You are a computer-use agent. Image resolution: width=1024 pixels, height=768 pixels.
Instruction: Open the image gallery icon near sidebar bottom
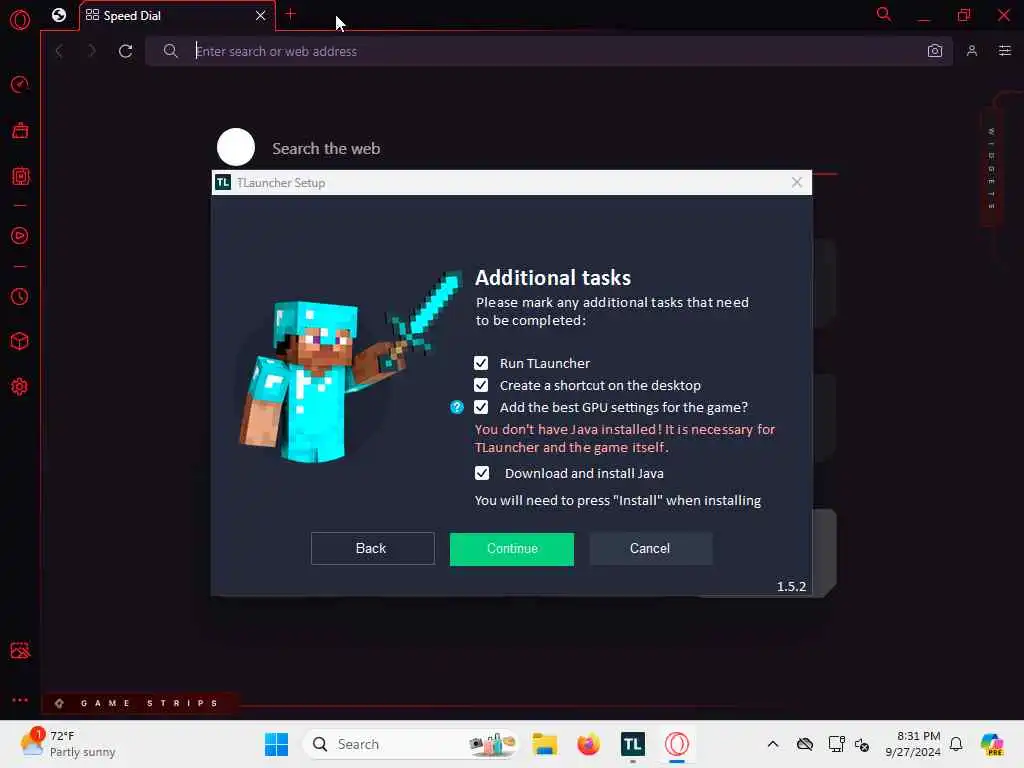coord(20,650)
